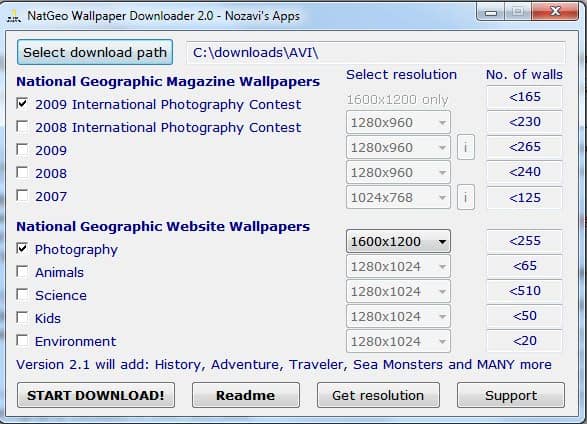Screen dimensions: 587x424
Task: Open resolution dropdown in the 2009 row
Action: 398,147
